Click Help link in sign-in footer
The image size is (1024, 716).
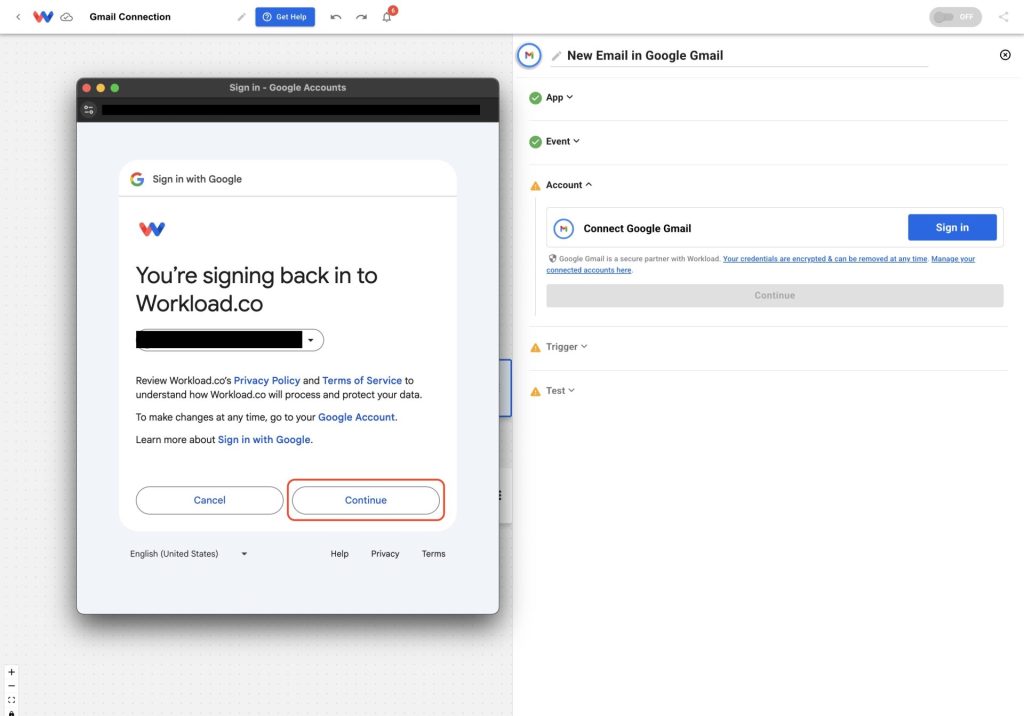(x=340, y=553)
